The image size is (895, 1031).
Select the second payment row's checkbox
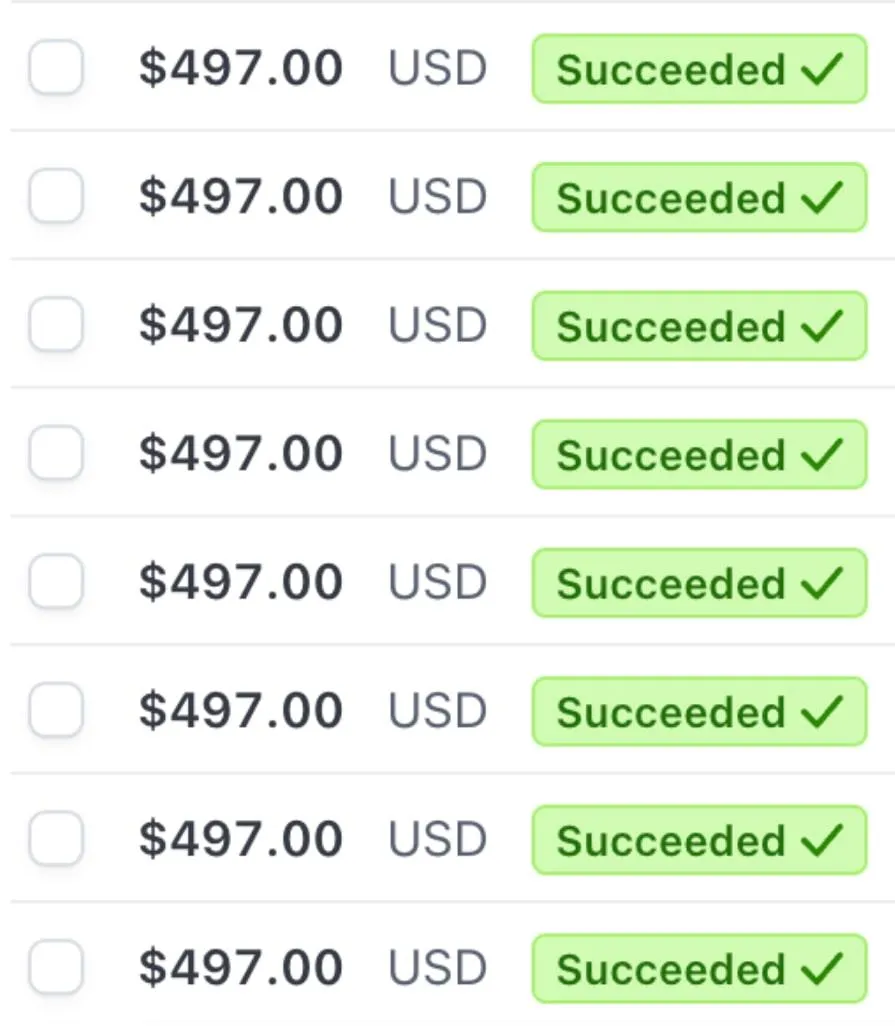point(56,195)
